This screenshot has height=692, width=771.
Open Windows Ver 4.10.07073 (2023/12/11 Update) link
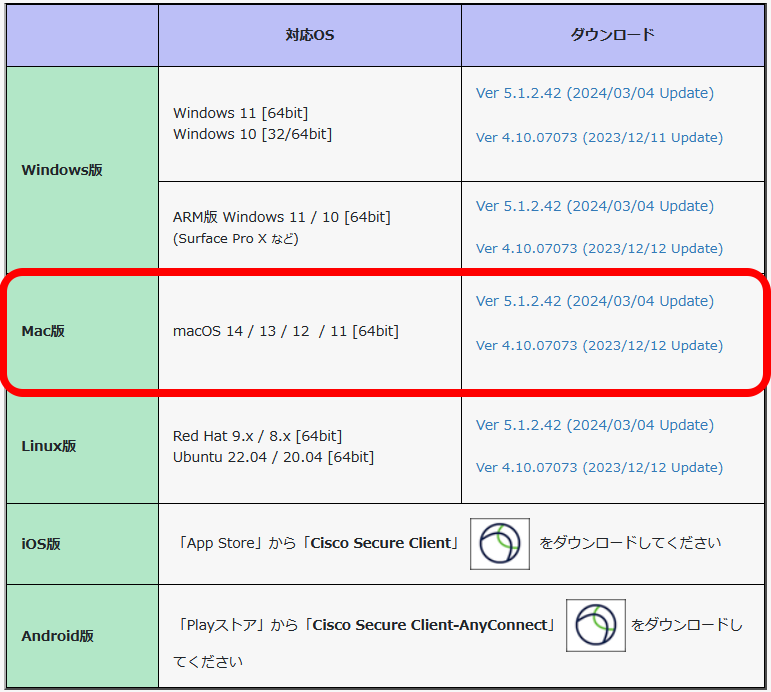click(x=598, y=137)
